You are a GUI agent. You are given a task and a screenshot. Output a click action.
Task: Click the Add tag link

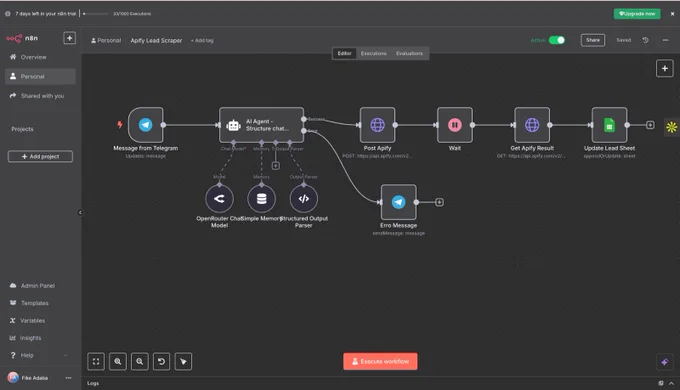pyautogui.click(x=202, y=40)
